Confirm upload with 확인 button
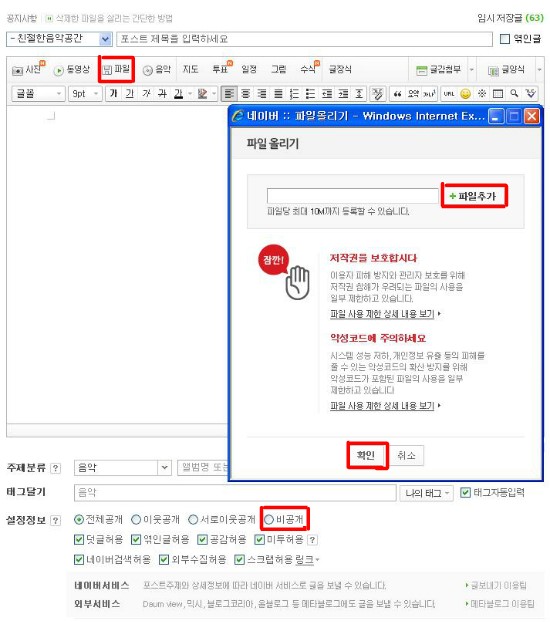This screenshot has width=550, height=622. coord(366,455)
